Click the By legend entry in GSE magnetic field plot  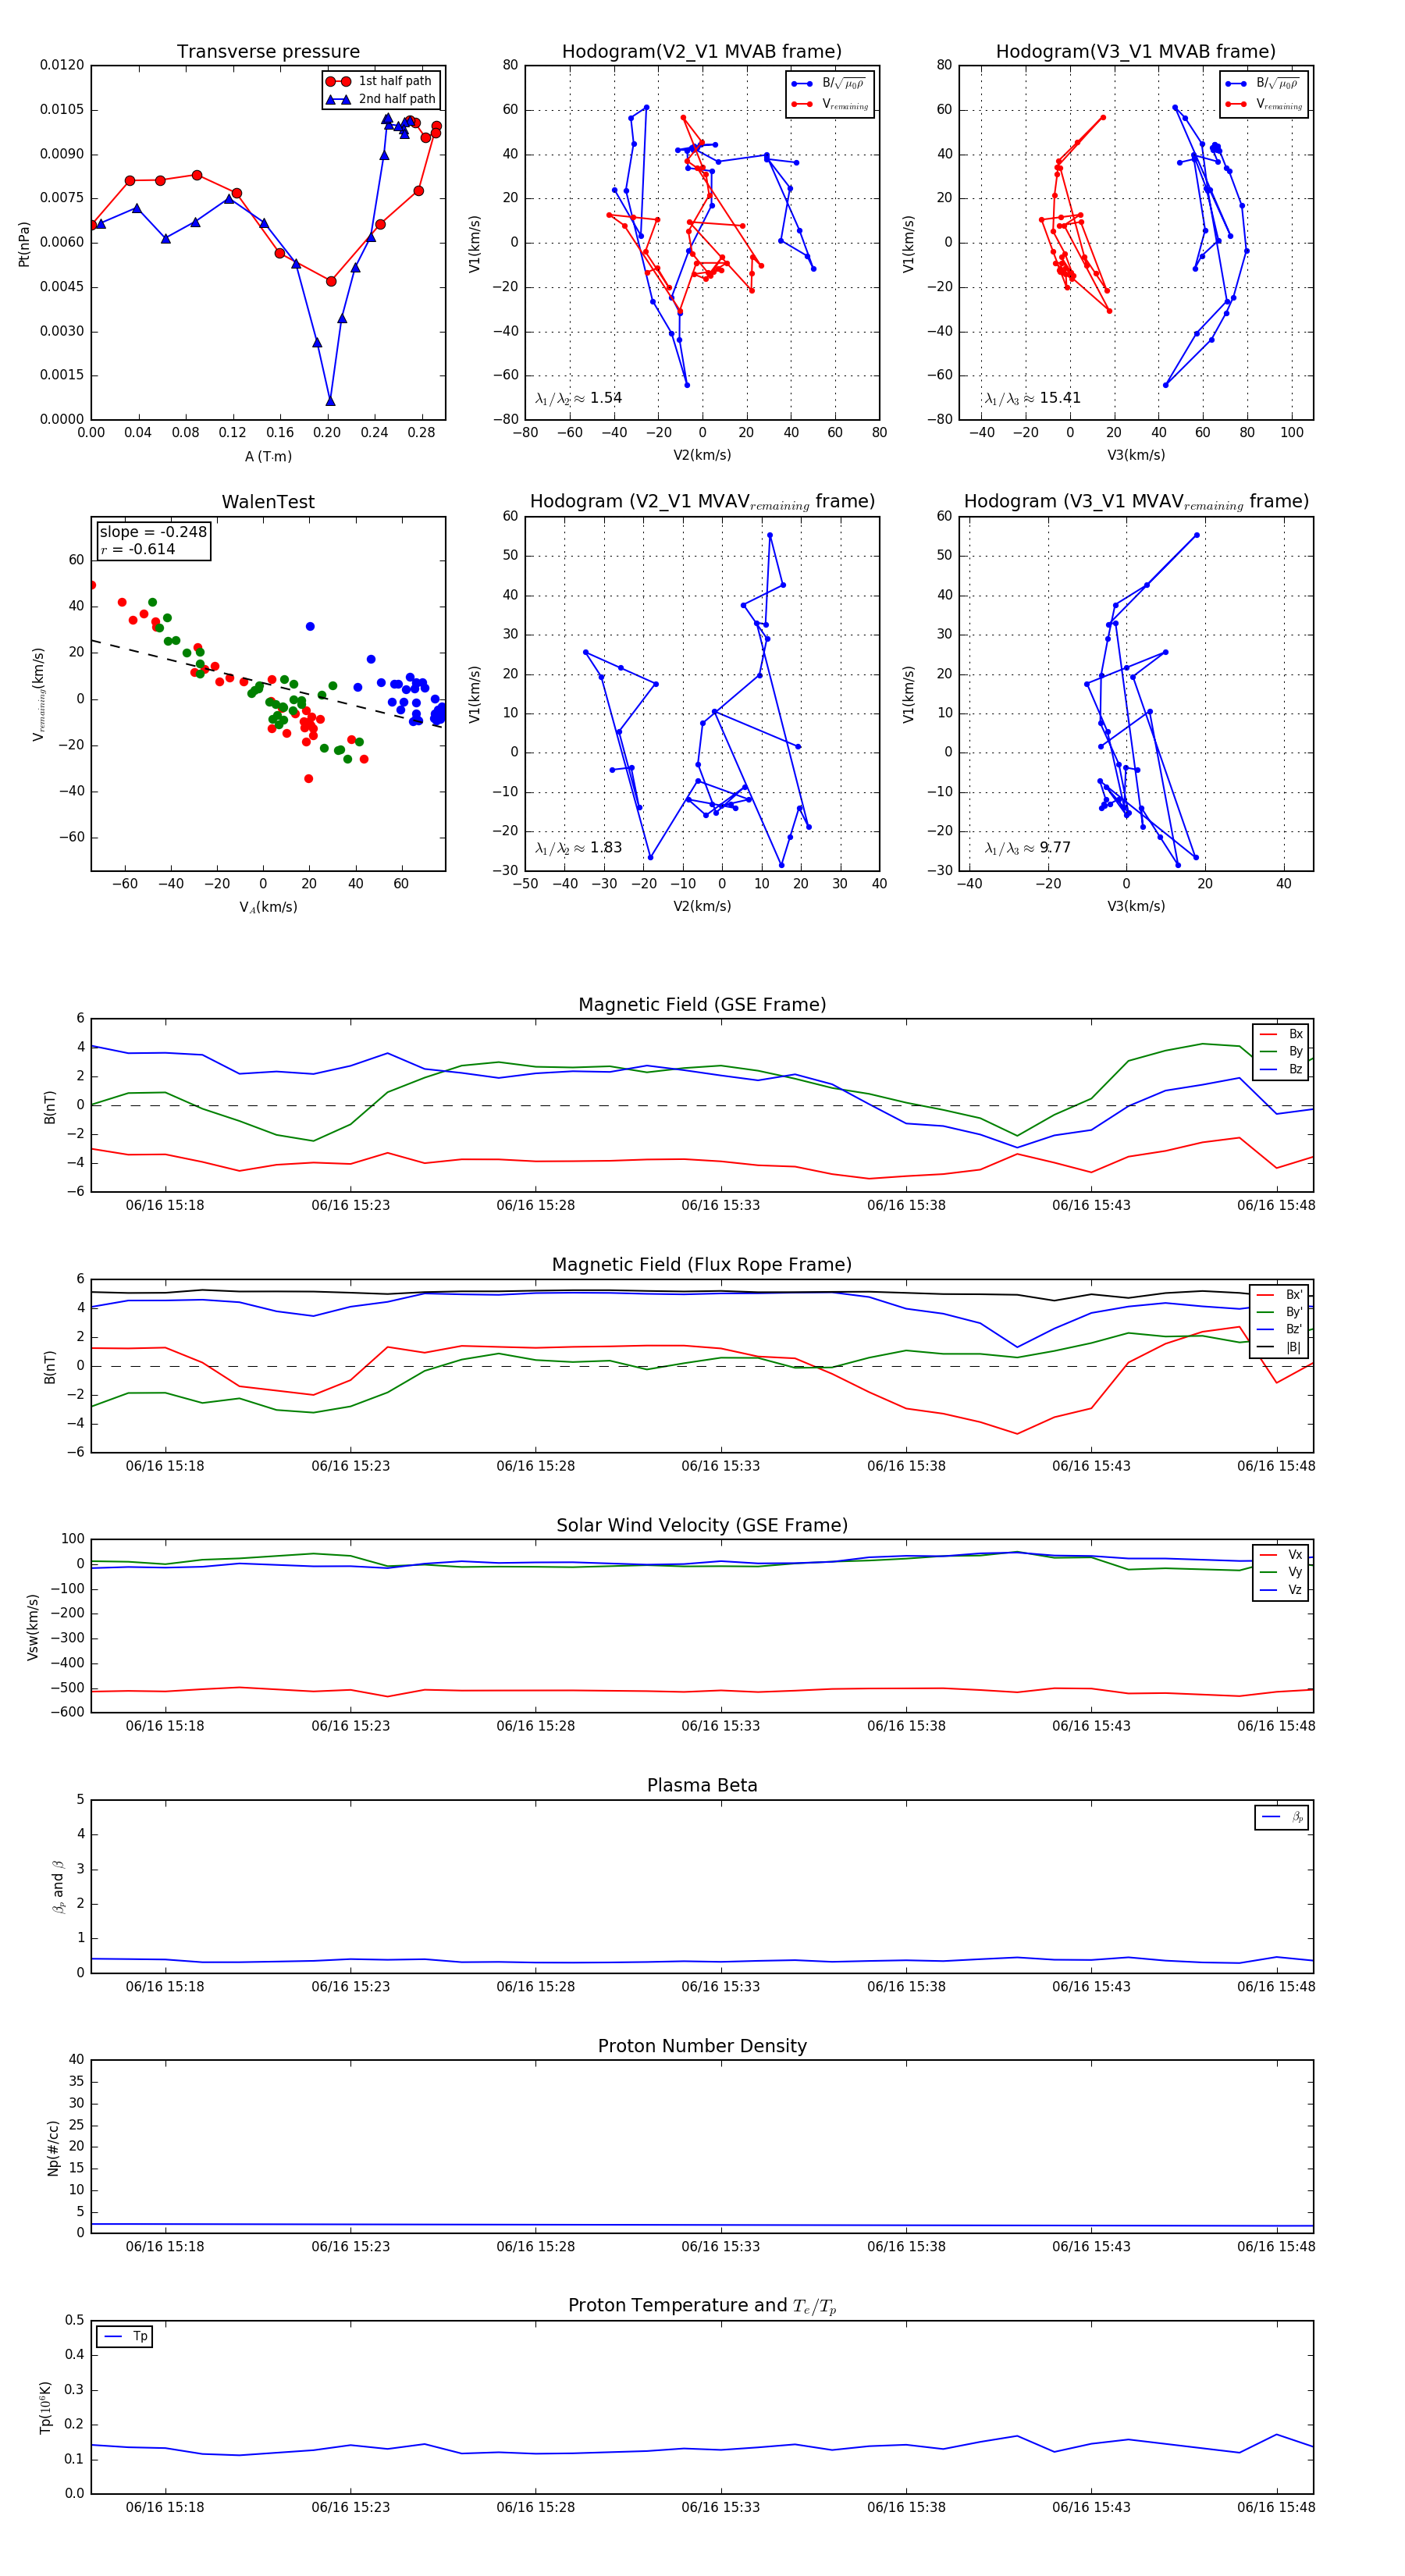(1281, 1051)
